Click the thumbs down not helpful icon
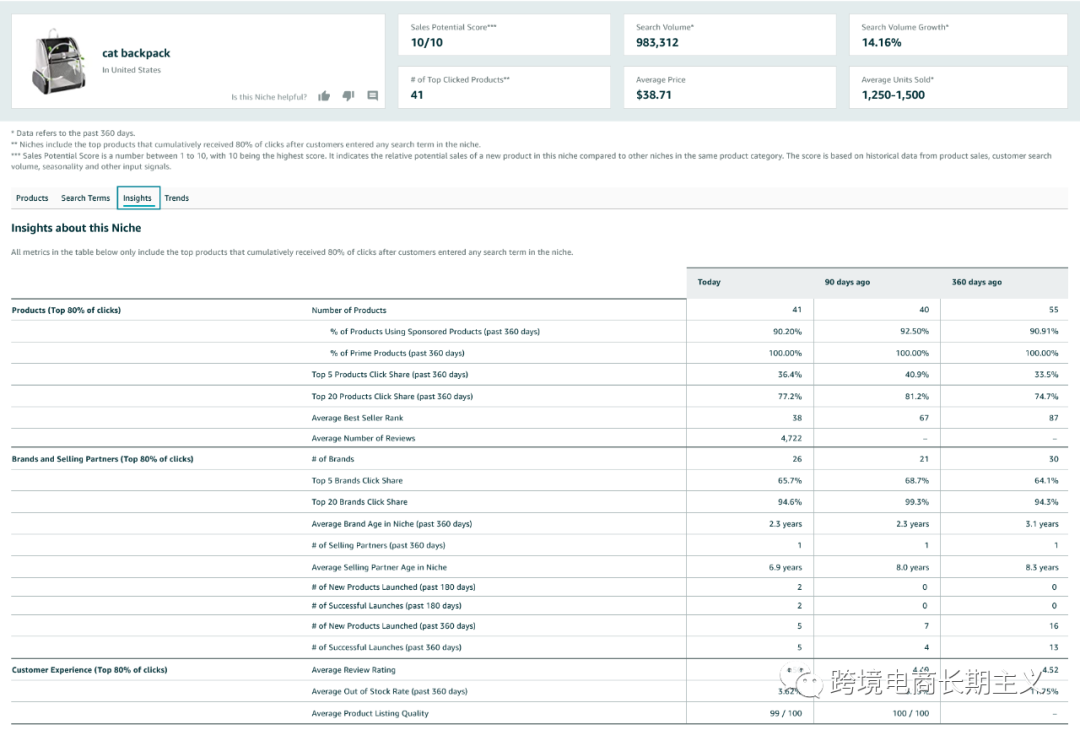Image resolution: width=1080 pixels, height=730 pixels. 348,96
